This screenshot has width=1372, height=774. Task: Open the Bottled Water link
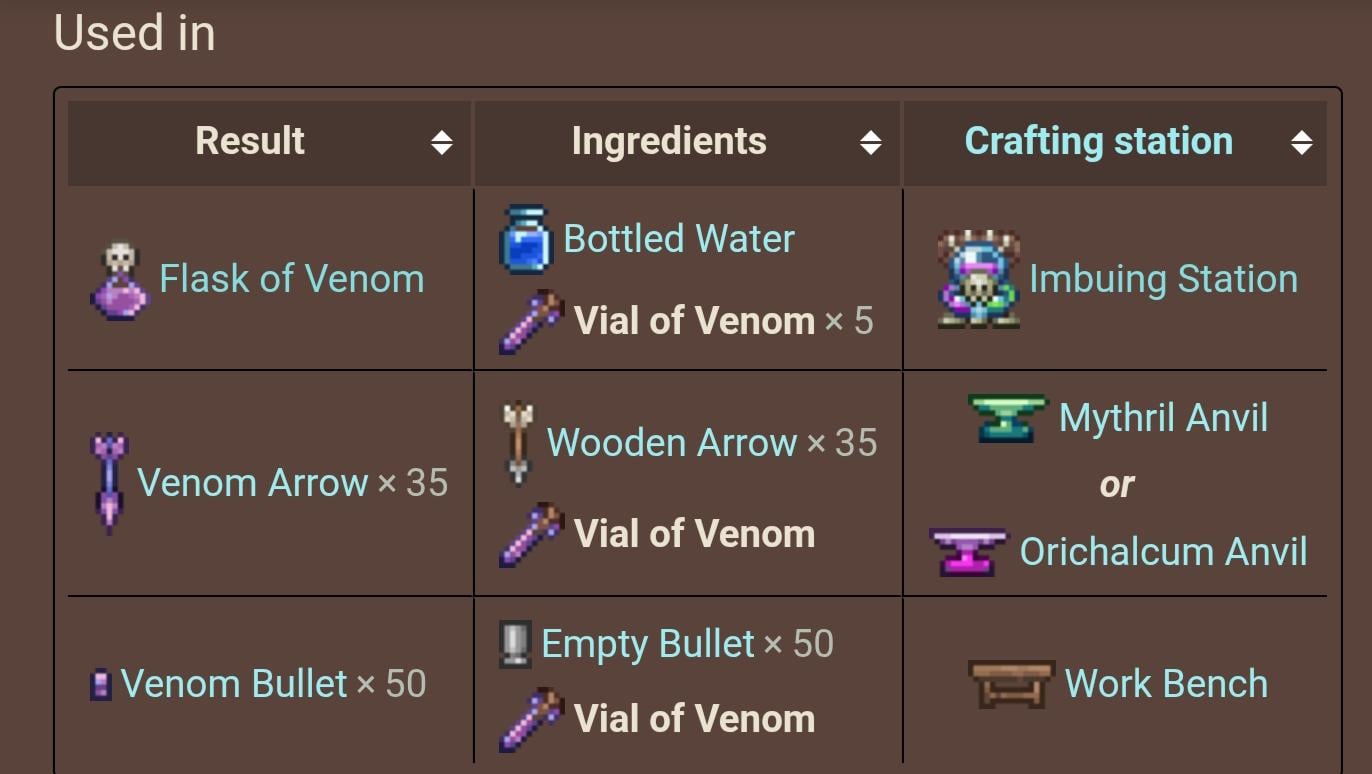pyautogui.click(x=679, y=239)
